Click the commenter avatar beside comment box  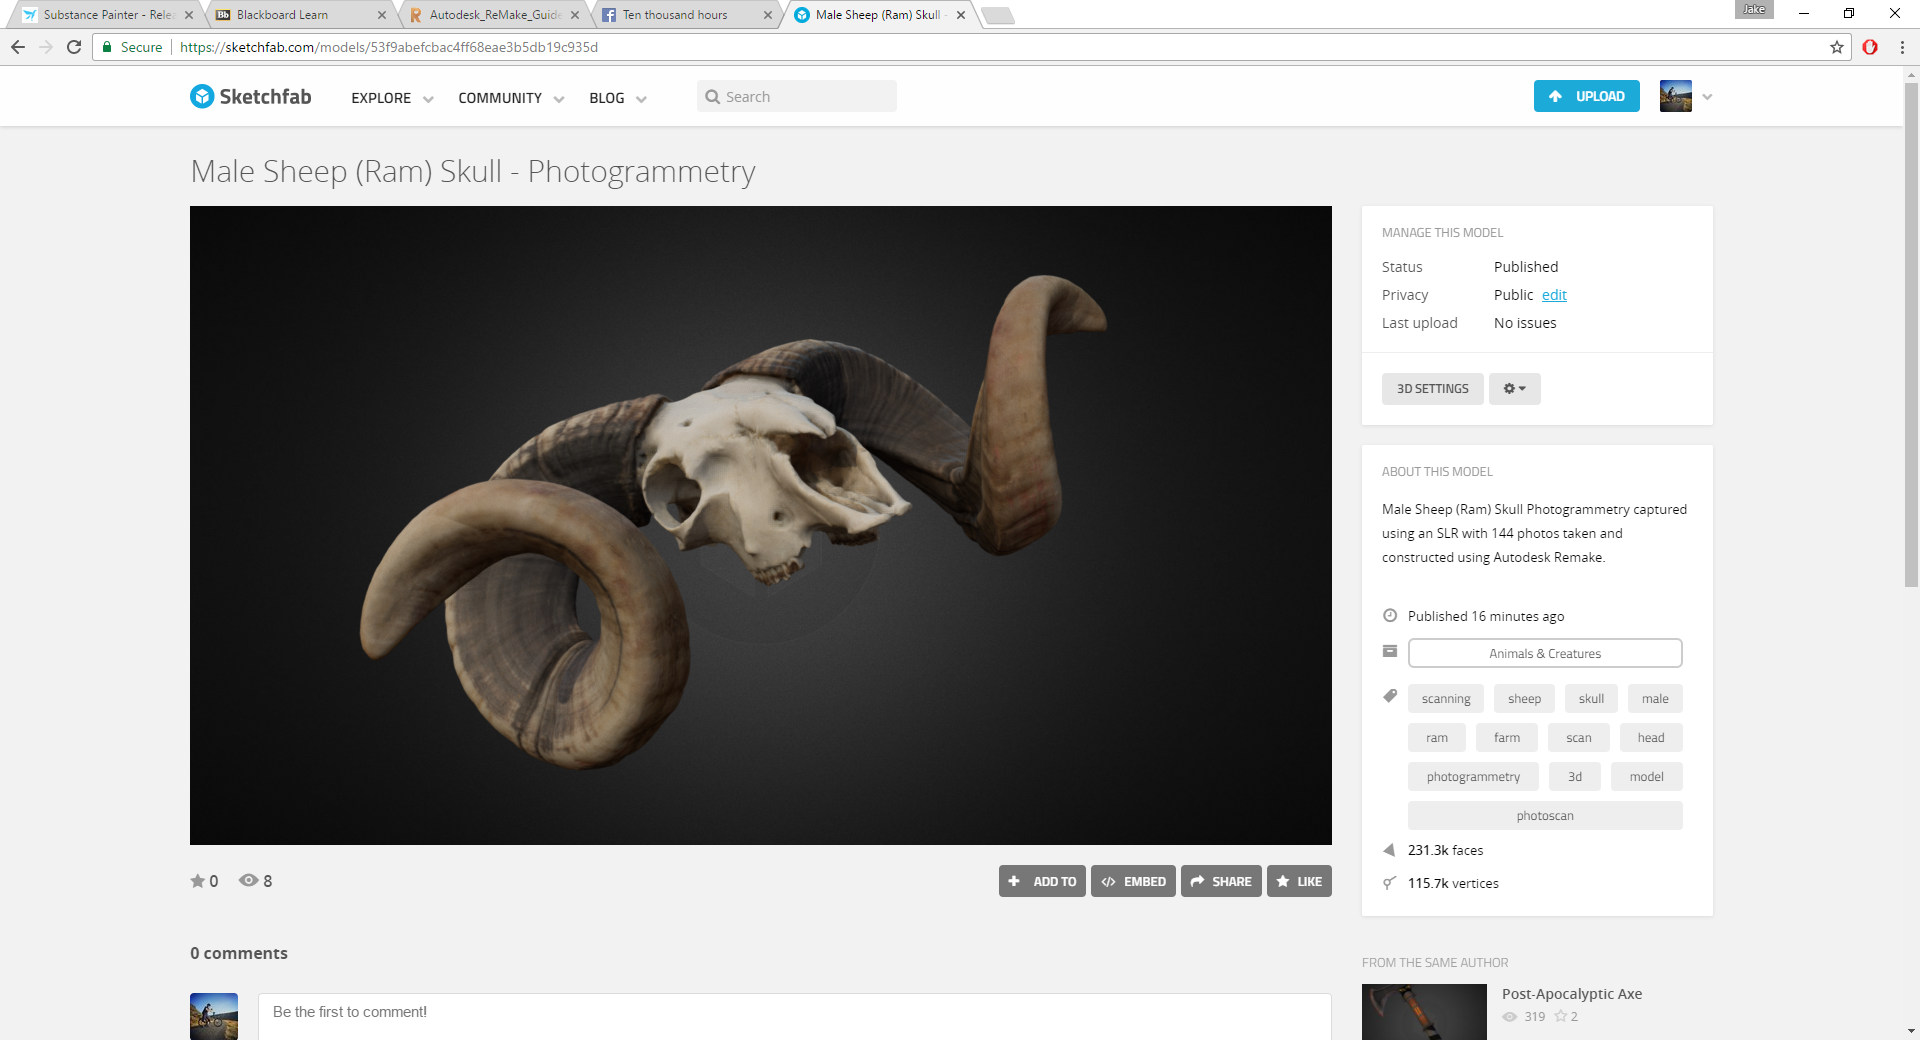tap(214, 1016)
